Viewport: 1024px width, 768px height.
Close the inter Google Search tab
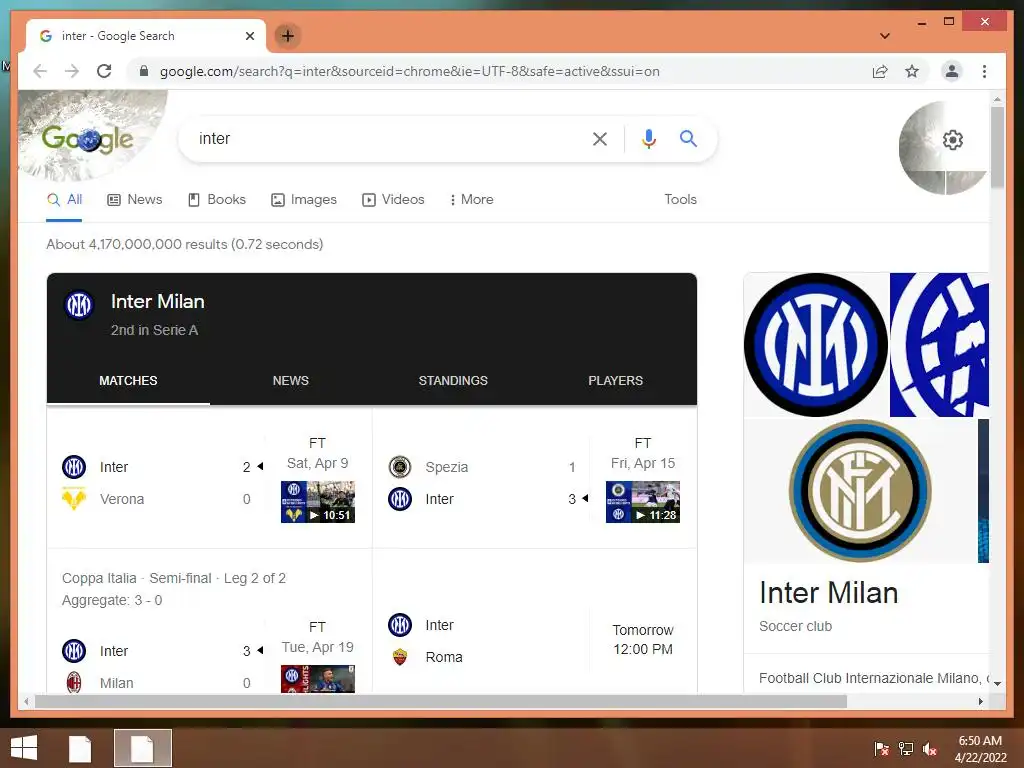click(249, 36)
